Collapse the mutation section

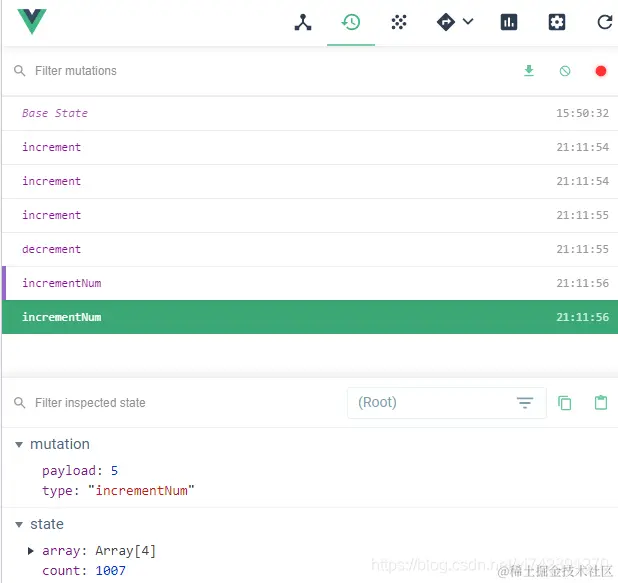point(19,445)
